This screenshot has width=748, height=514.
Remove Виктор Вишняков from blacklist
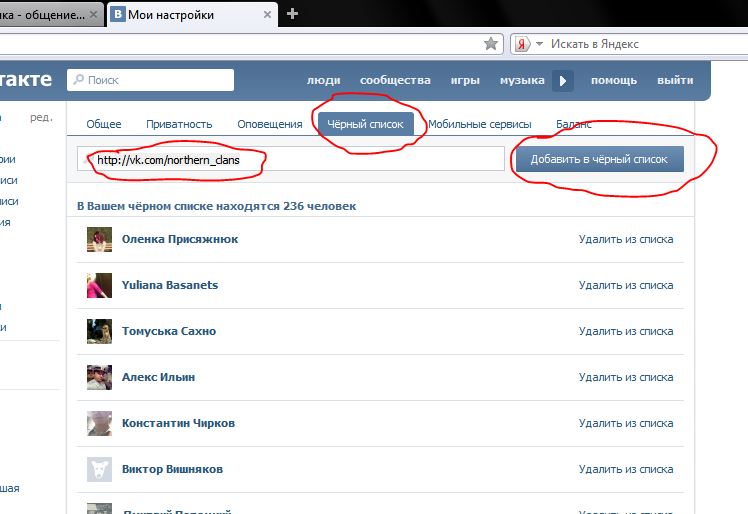click(x=626, y=469)
